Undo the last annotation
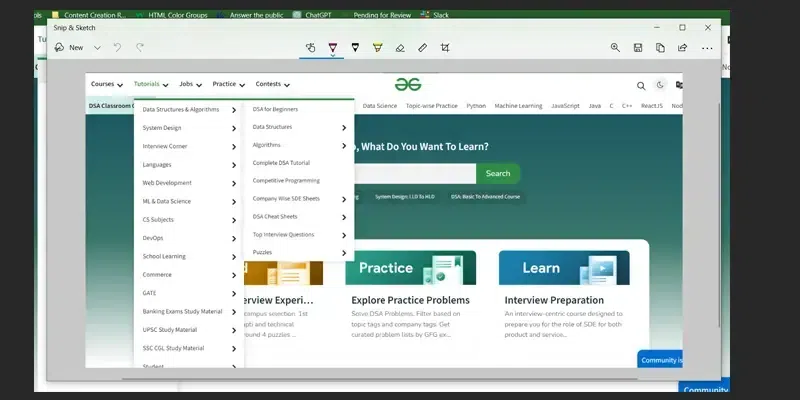Image resolution: width=800 pixels, height=400 pixels. pyautogui.click(x=117, y=47)
